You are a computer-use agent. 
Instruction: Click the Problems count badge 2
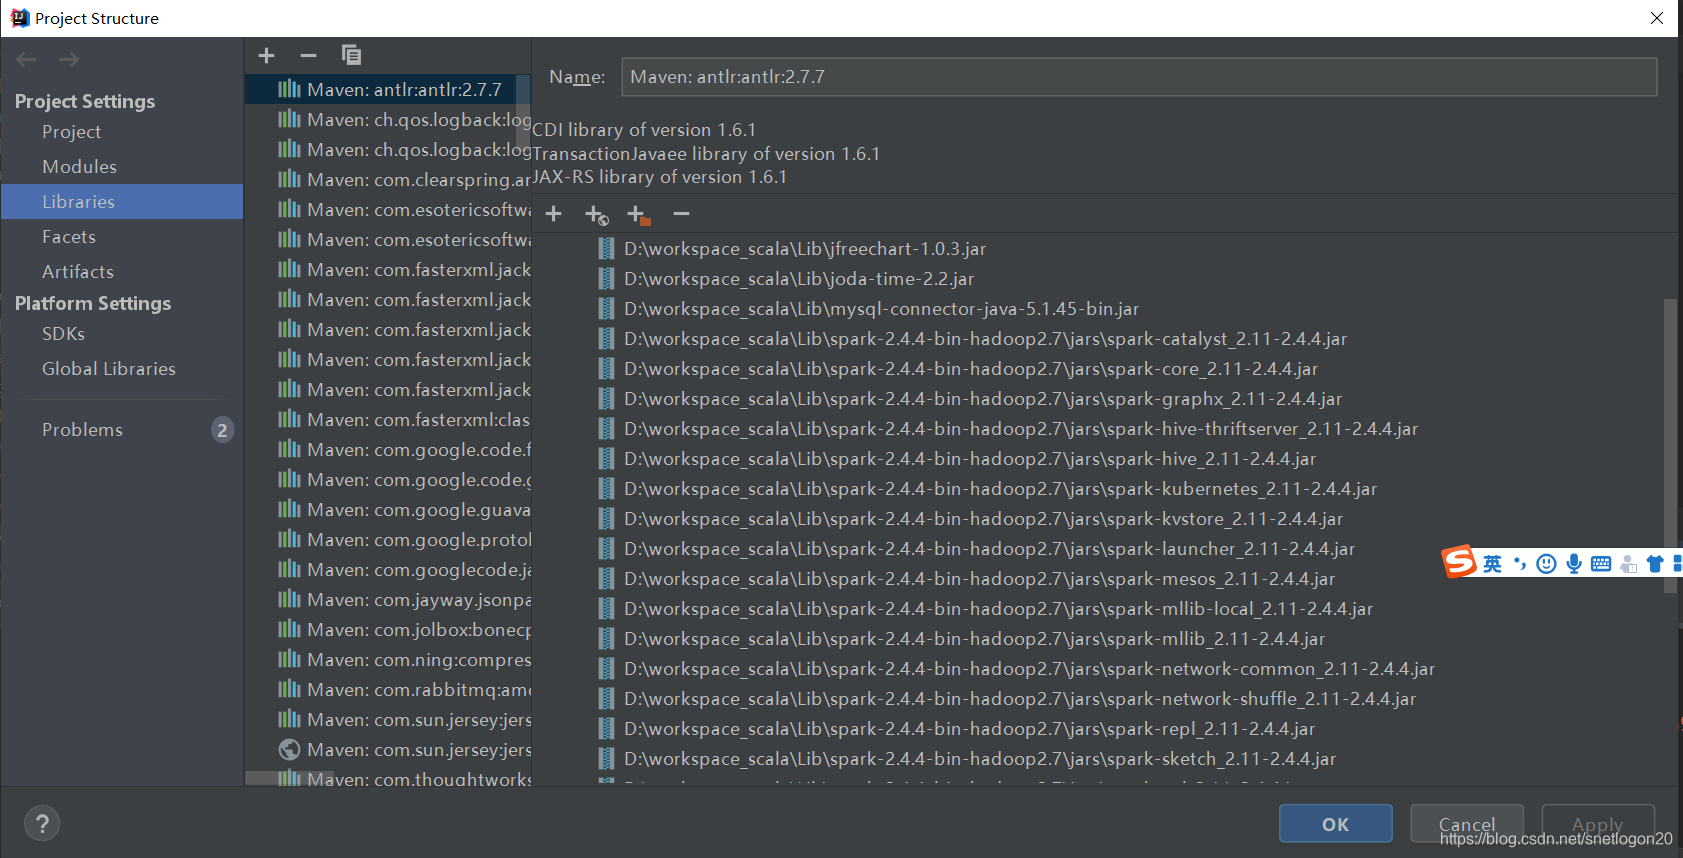[x=222, y=430]
